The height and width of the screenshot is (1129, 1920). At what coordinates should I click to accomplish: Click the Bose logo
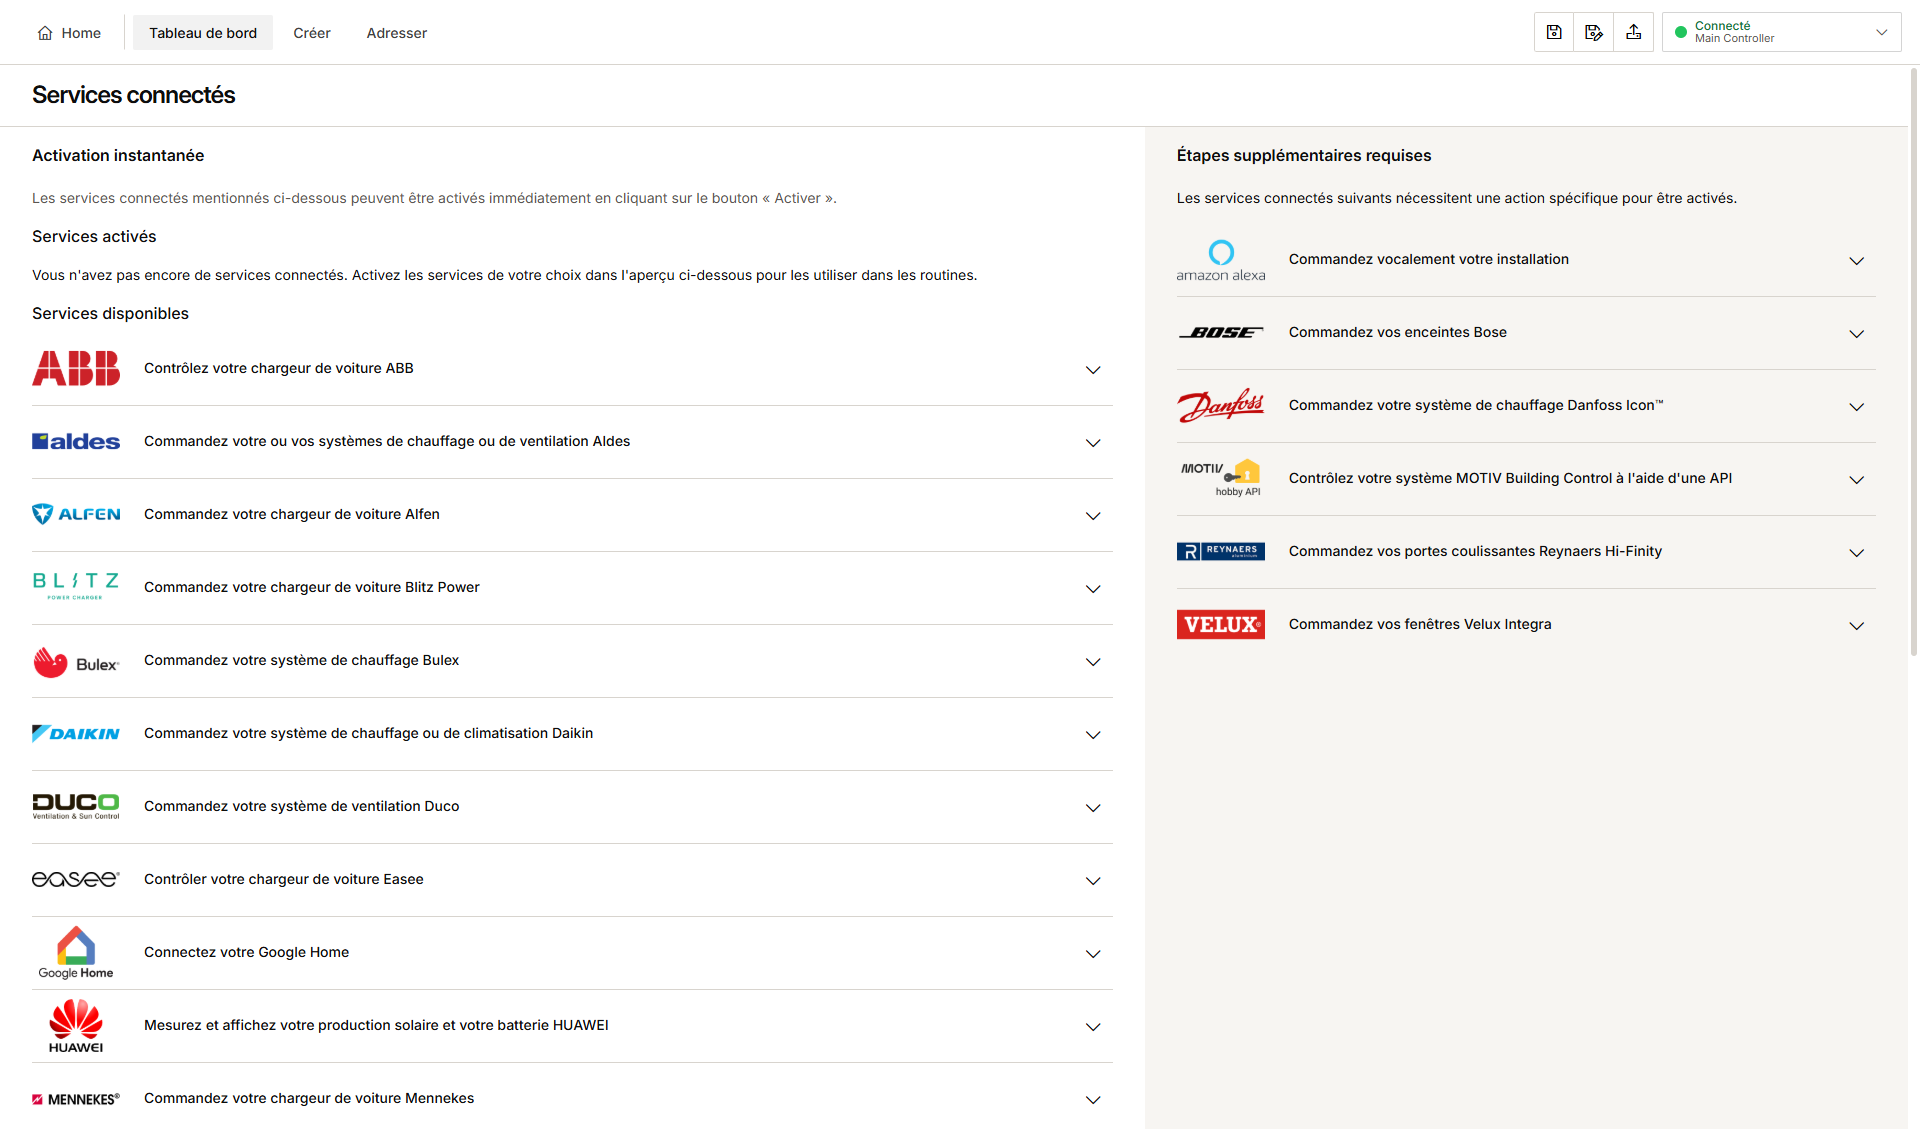click(x=1221, y=332)
